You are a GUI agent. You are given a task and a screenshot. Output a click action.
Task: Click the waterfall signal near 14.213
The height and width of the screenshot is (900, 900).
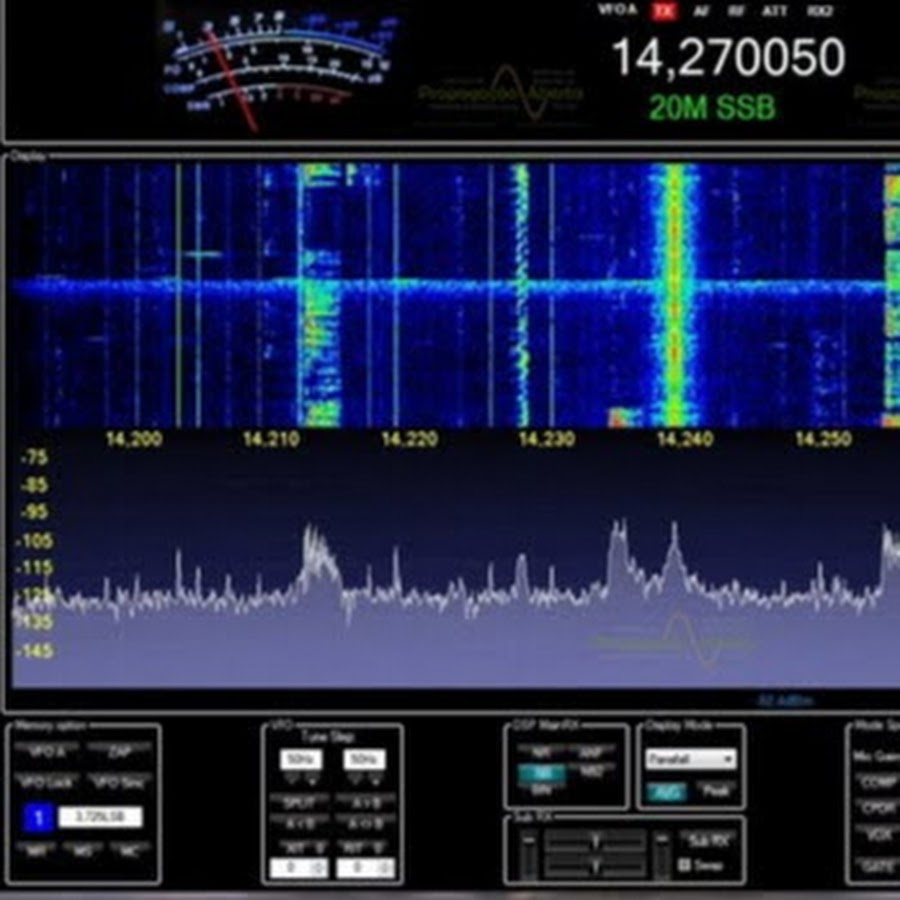point(319,296)
